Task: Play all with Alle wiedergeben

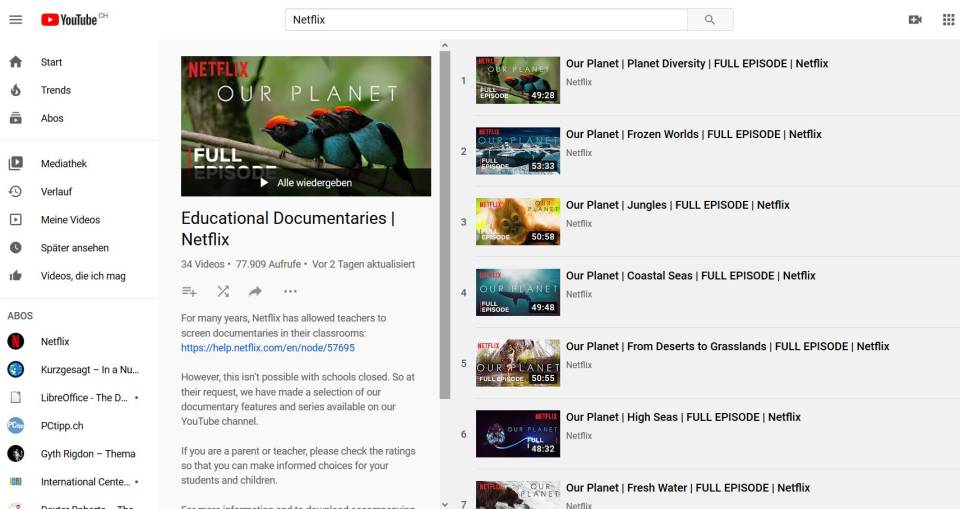Action: click(306, 183)
